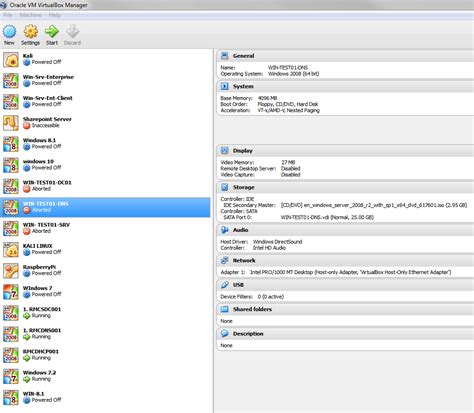The height and width of the screenshot is (413, 474).
Task: Select the WIndows 7 VM icon
Action: pos(11,291)
